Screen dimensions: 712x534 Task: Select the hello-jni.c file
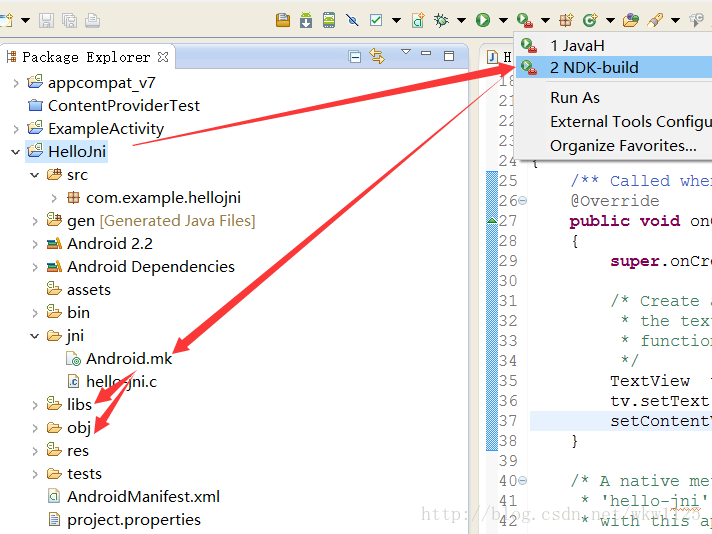click(x=112, y=382)
